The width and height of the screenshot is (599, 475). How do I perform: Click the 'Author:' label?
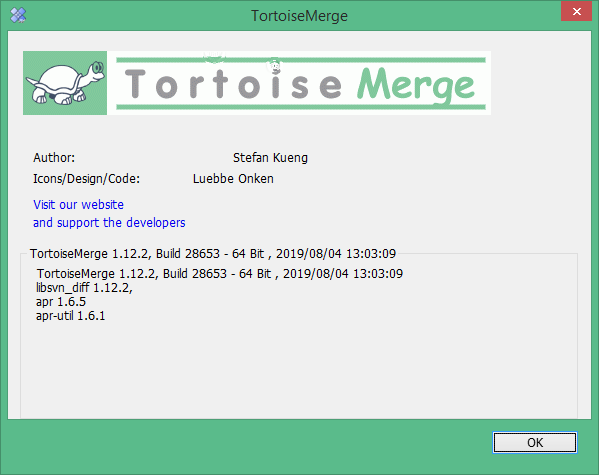54,157
